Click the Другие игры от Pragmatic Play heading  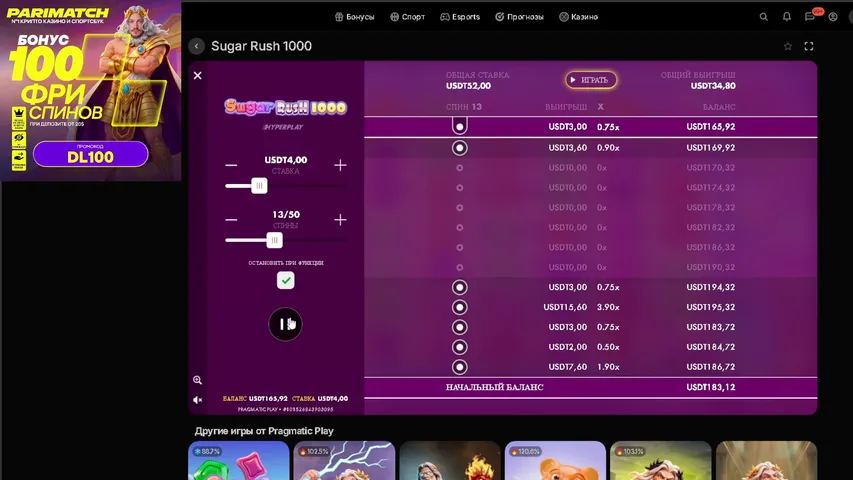click(264, 431)
